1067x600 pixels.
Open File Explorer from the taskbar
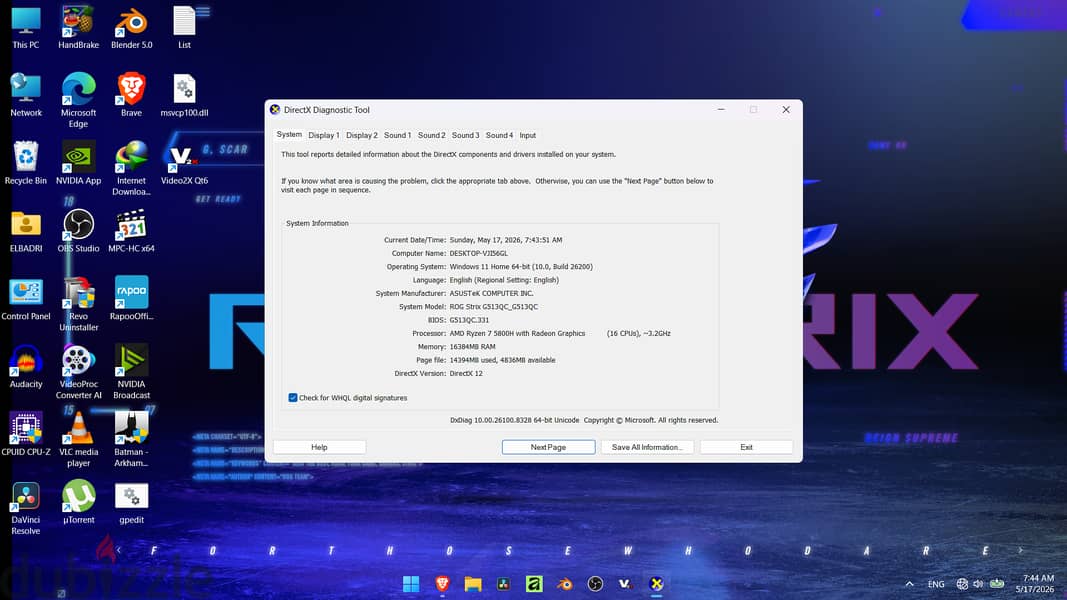[473, 584]
